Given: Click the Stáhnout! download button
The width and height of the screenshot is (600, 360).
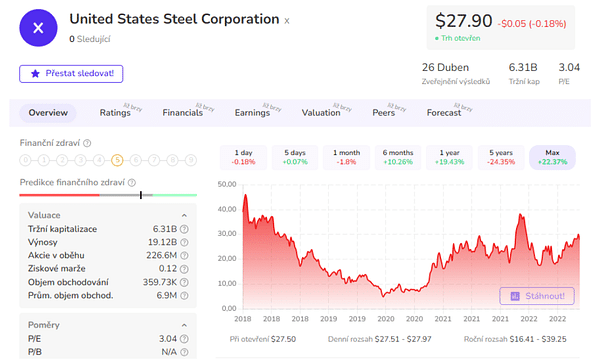Looking at the screenshot, I should 537,296.
